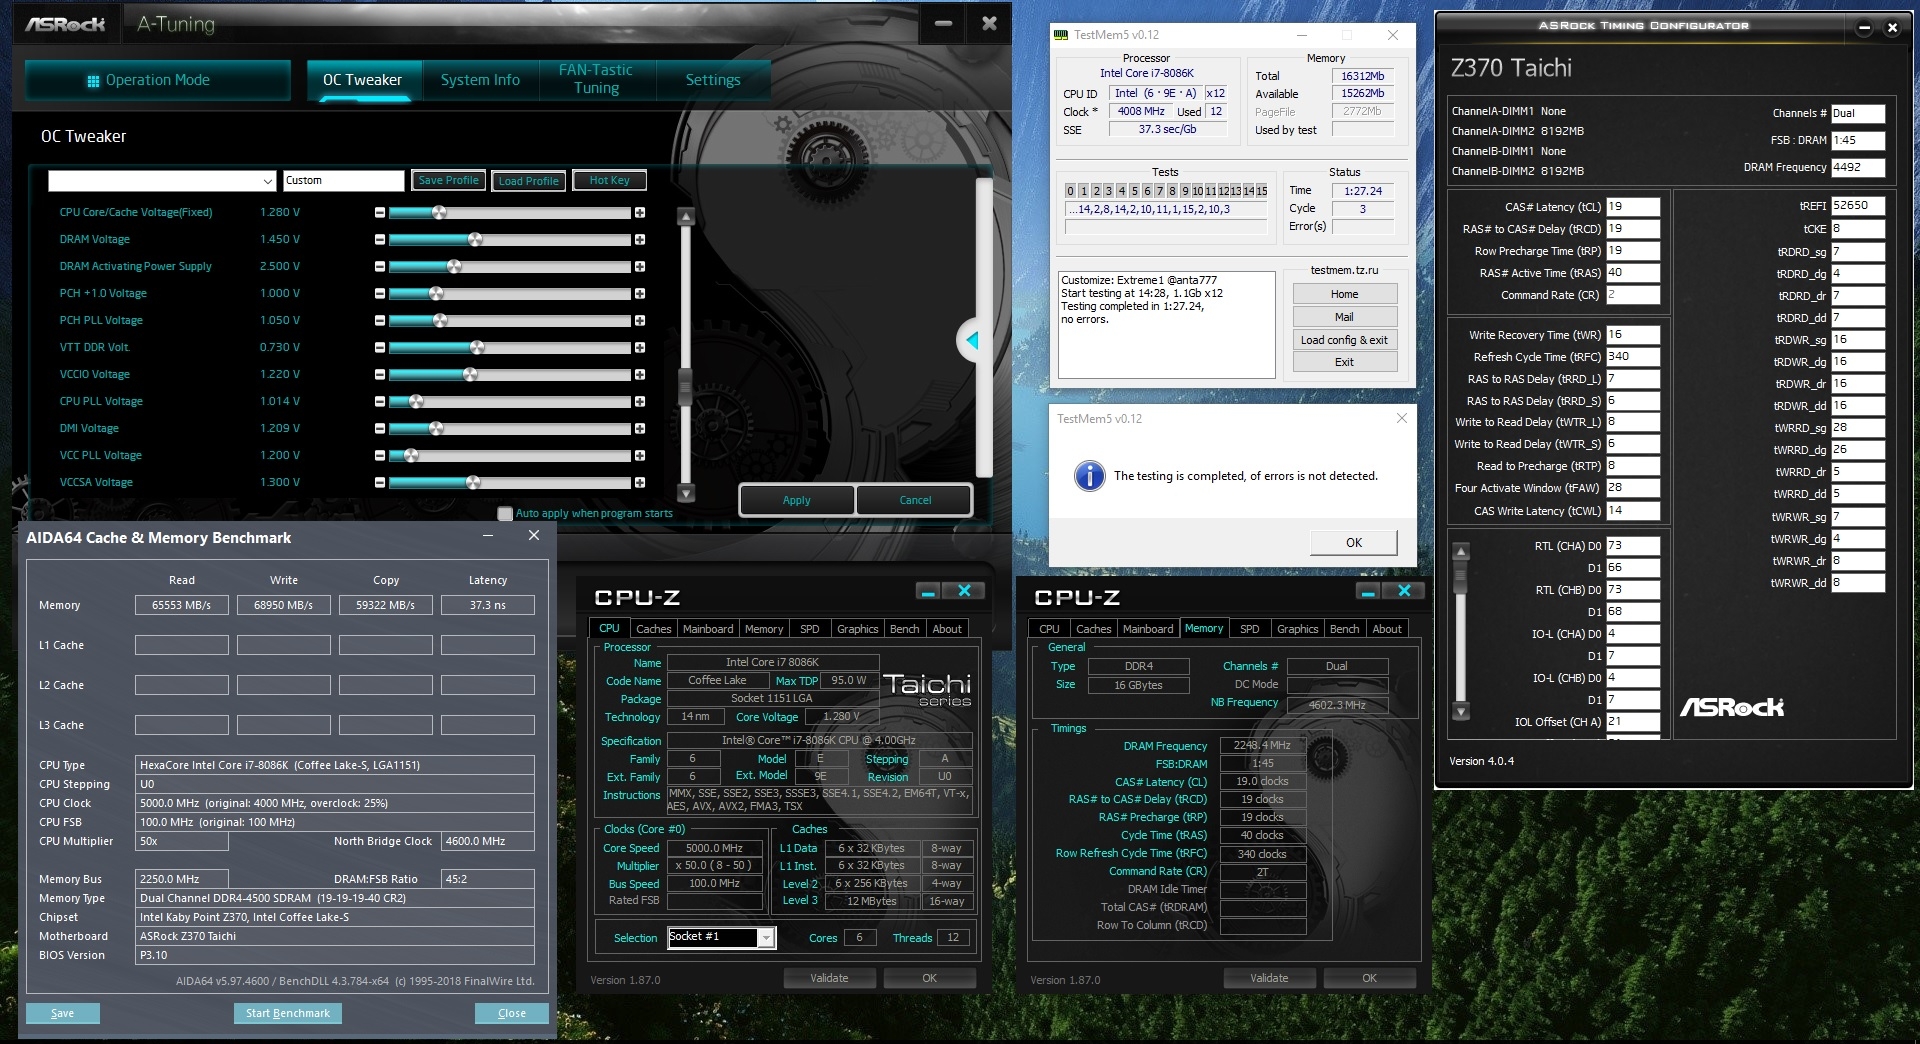The width and height of the screenshot is (1920, 1044).
Task: Click the DRAM Frequency field showing 4492
Action: click(1858, 168)
